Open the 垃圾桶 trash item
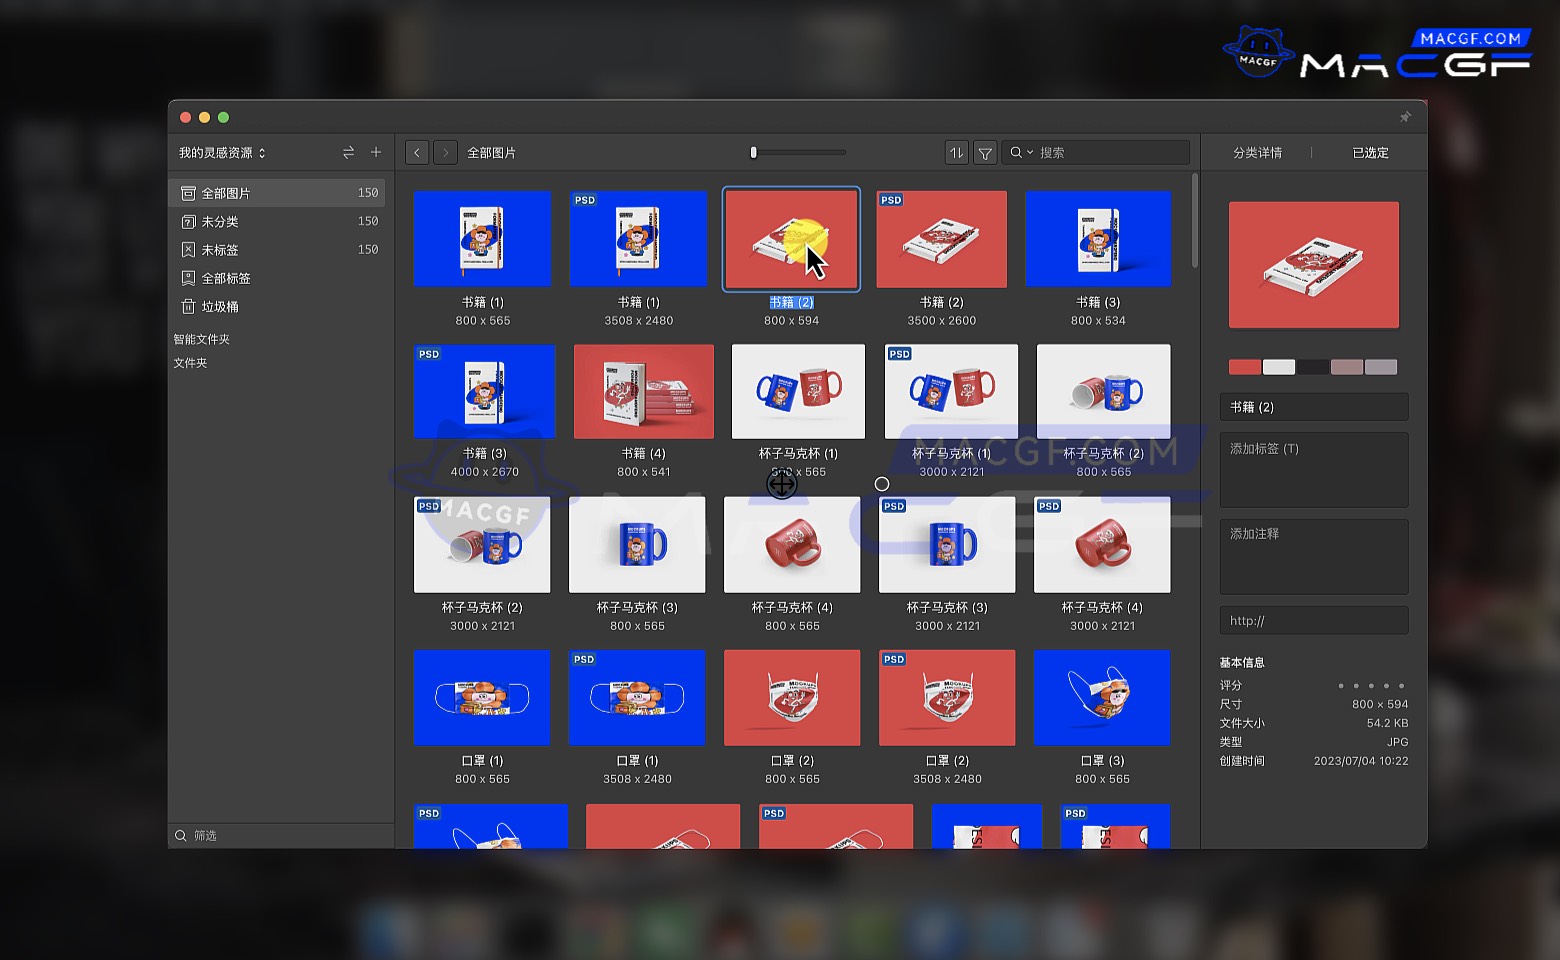Image resolution: width=1560 pixels, height=960 pixels. pyautogui.click(x=220, y=307)
